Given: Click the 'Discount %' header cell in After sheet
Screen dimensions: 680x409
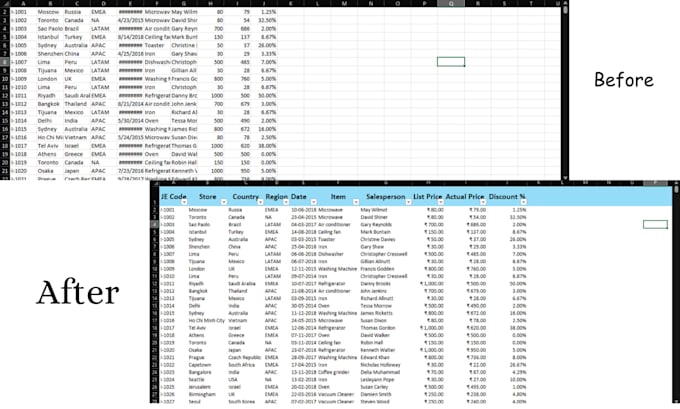Looking at the screenshot, I should pyautogui.click(x=507, y=196).
